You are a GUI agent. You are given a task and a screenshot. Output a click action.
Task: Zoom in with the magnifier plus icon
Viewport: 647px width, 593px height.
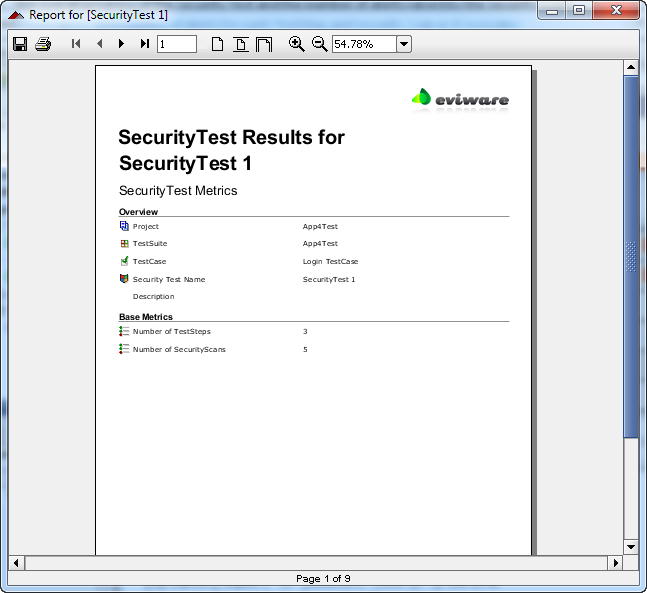(296, 44)
